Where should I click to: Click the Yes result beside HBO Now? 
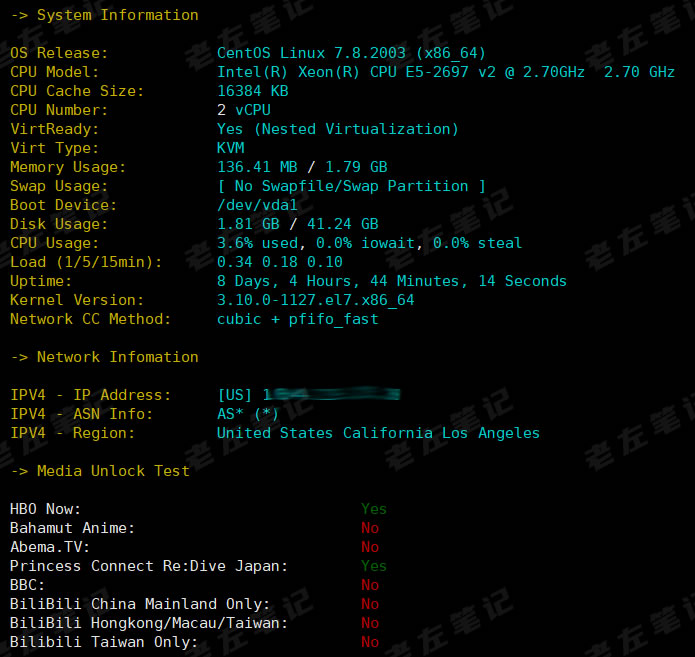(373, 509)
